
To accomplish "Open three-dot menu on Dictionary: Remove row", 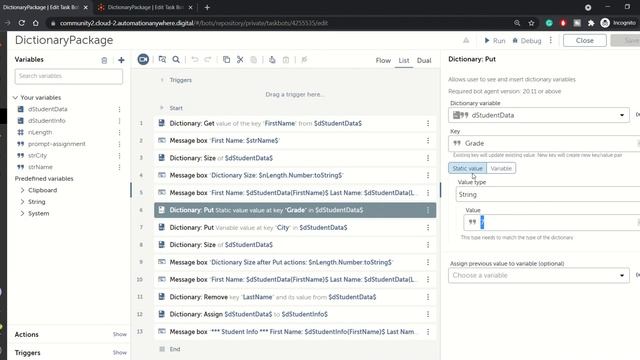I will 428,297.
